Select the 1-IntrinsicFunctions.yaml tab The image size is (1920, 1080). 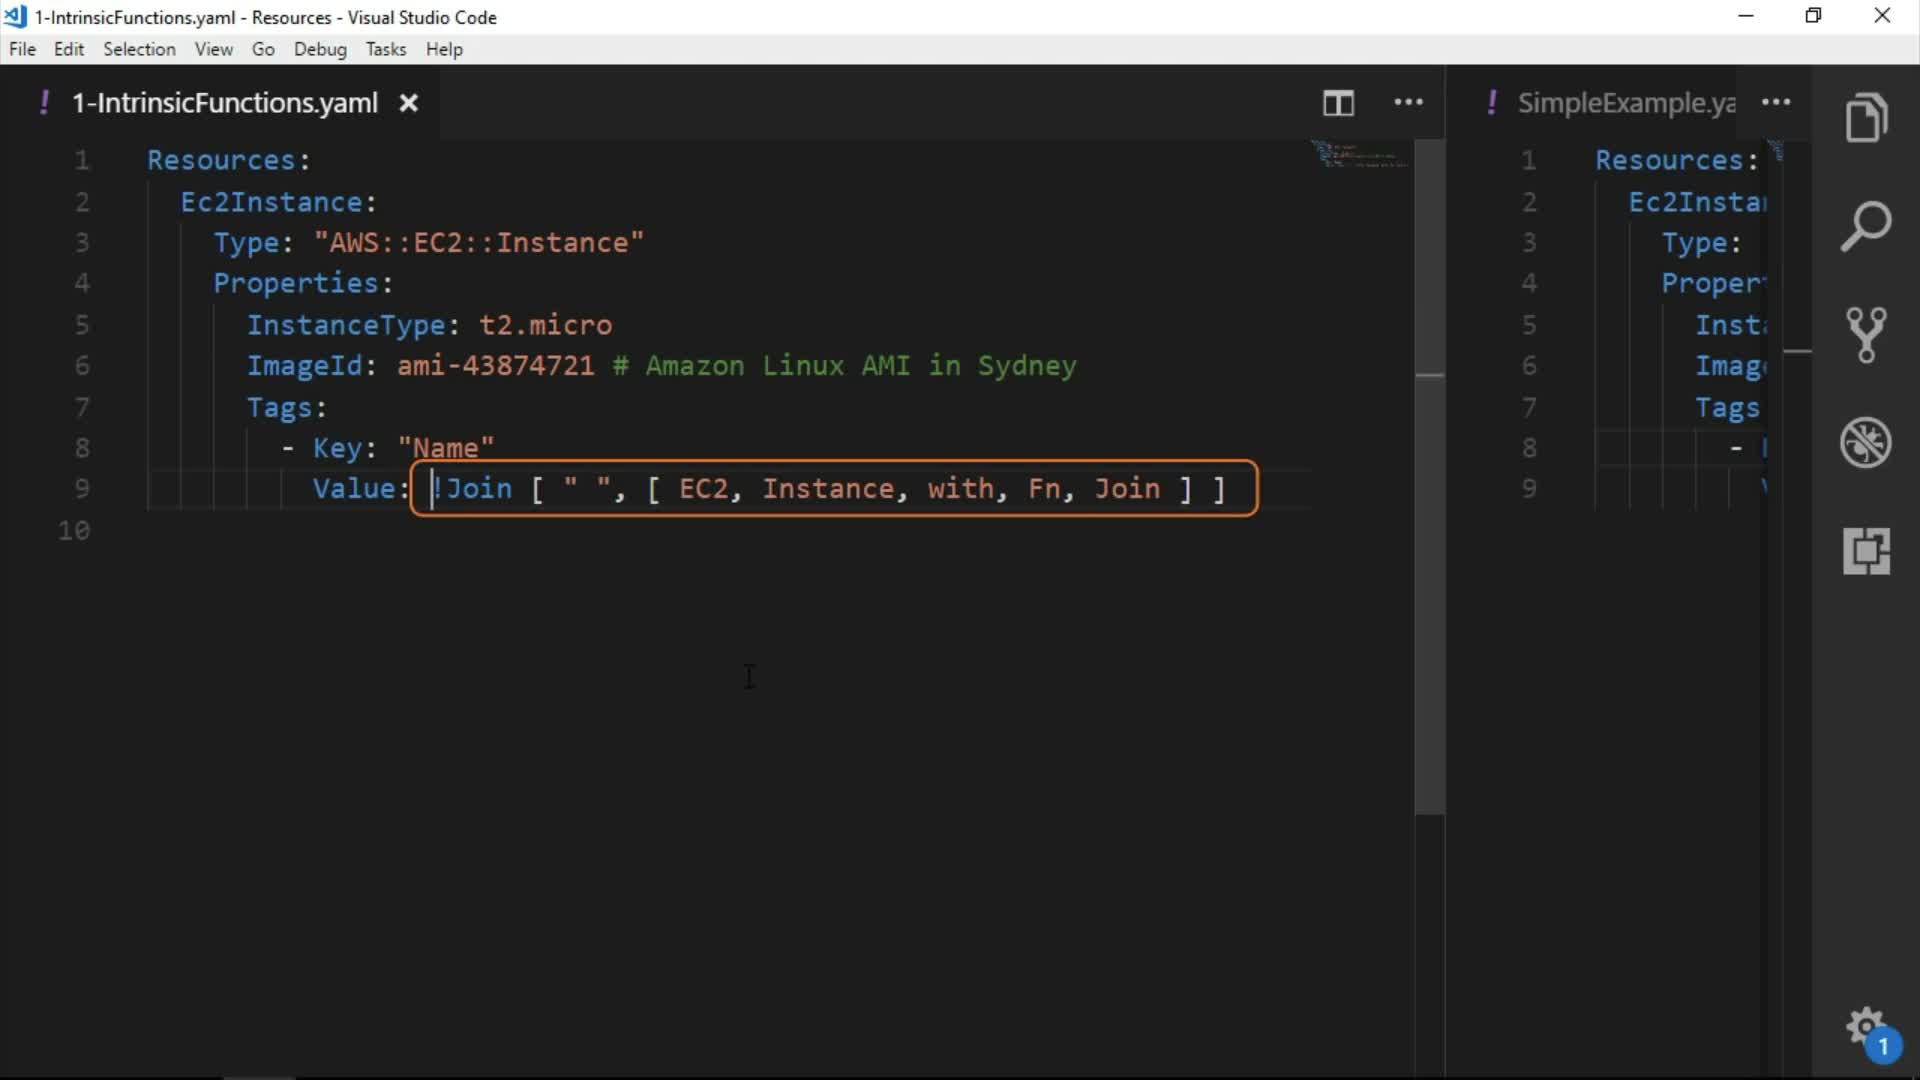click(224, 103)
